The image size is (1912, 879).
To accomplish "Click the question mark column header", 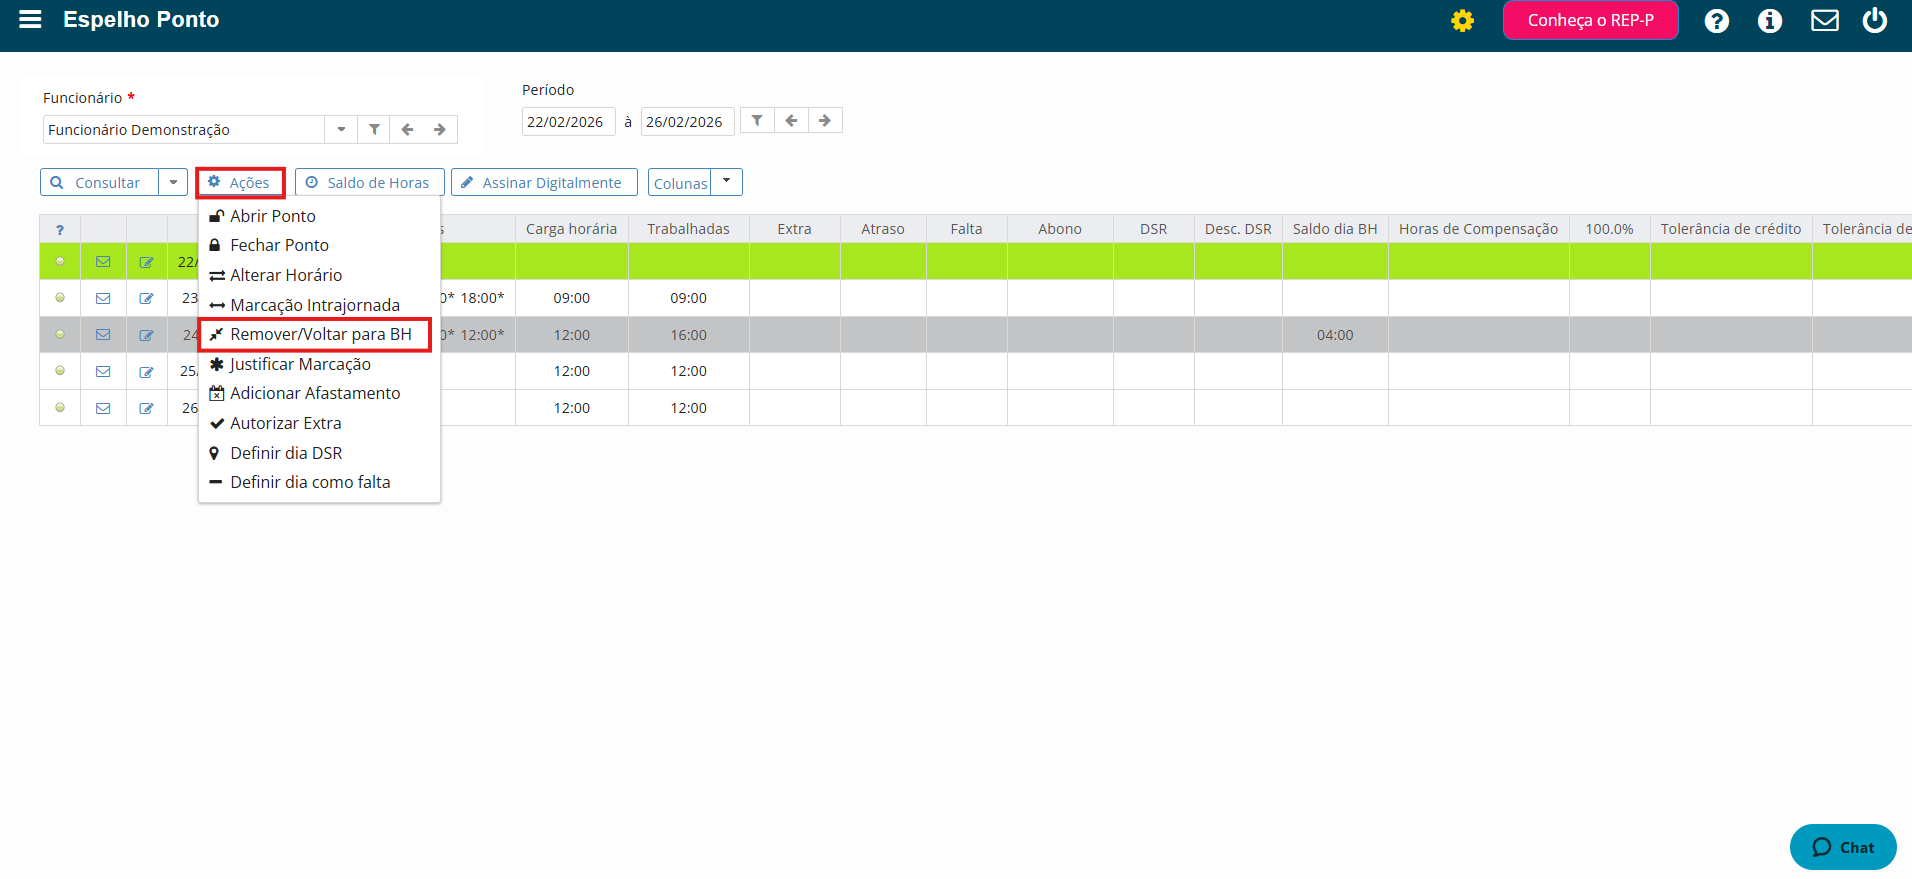I will 60,229.
